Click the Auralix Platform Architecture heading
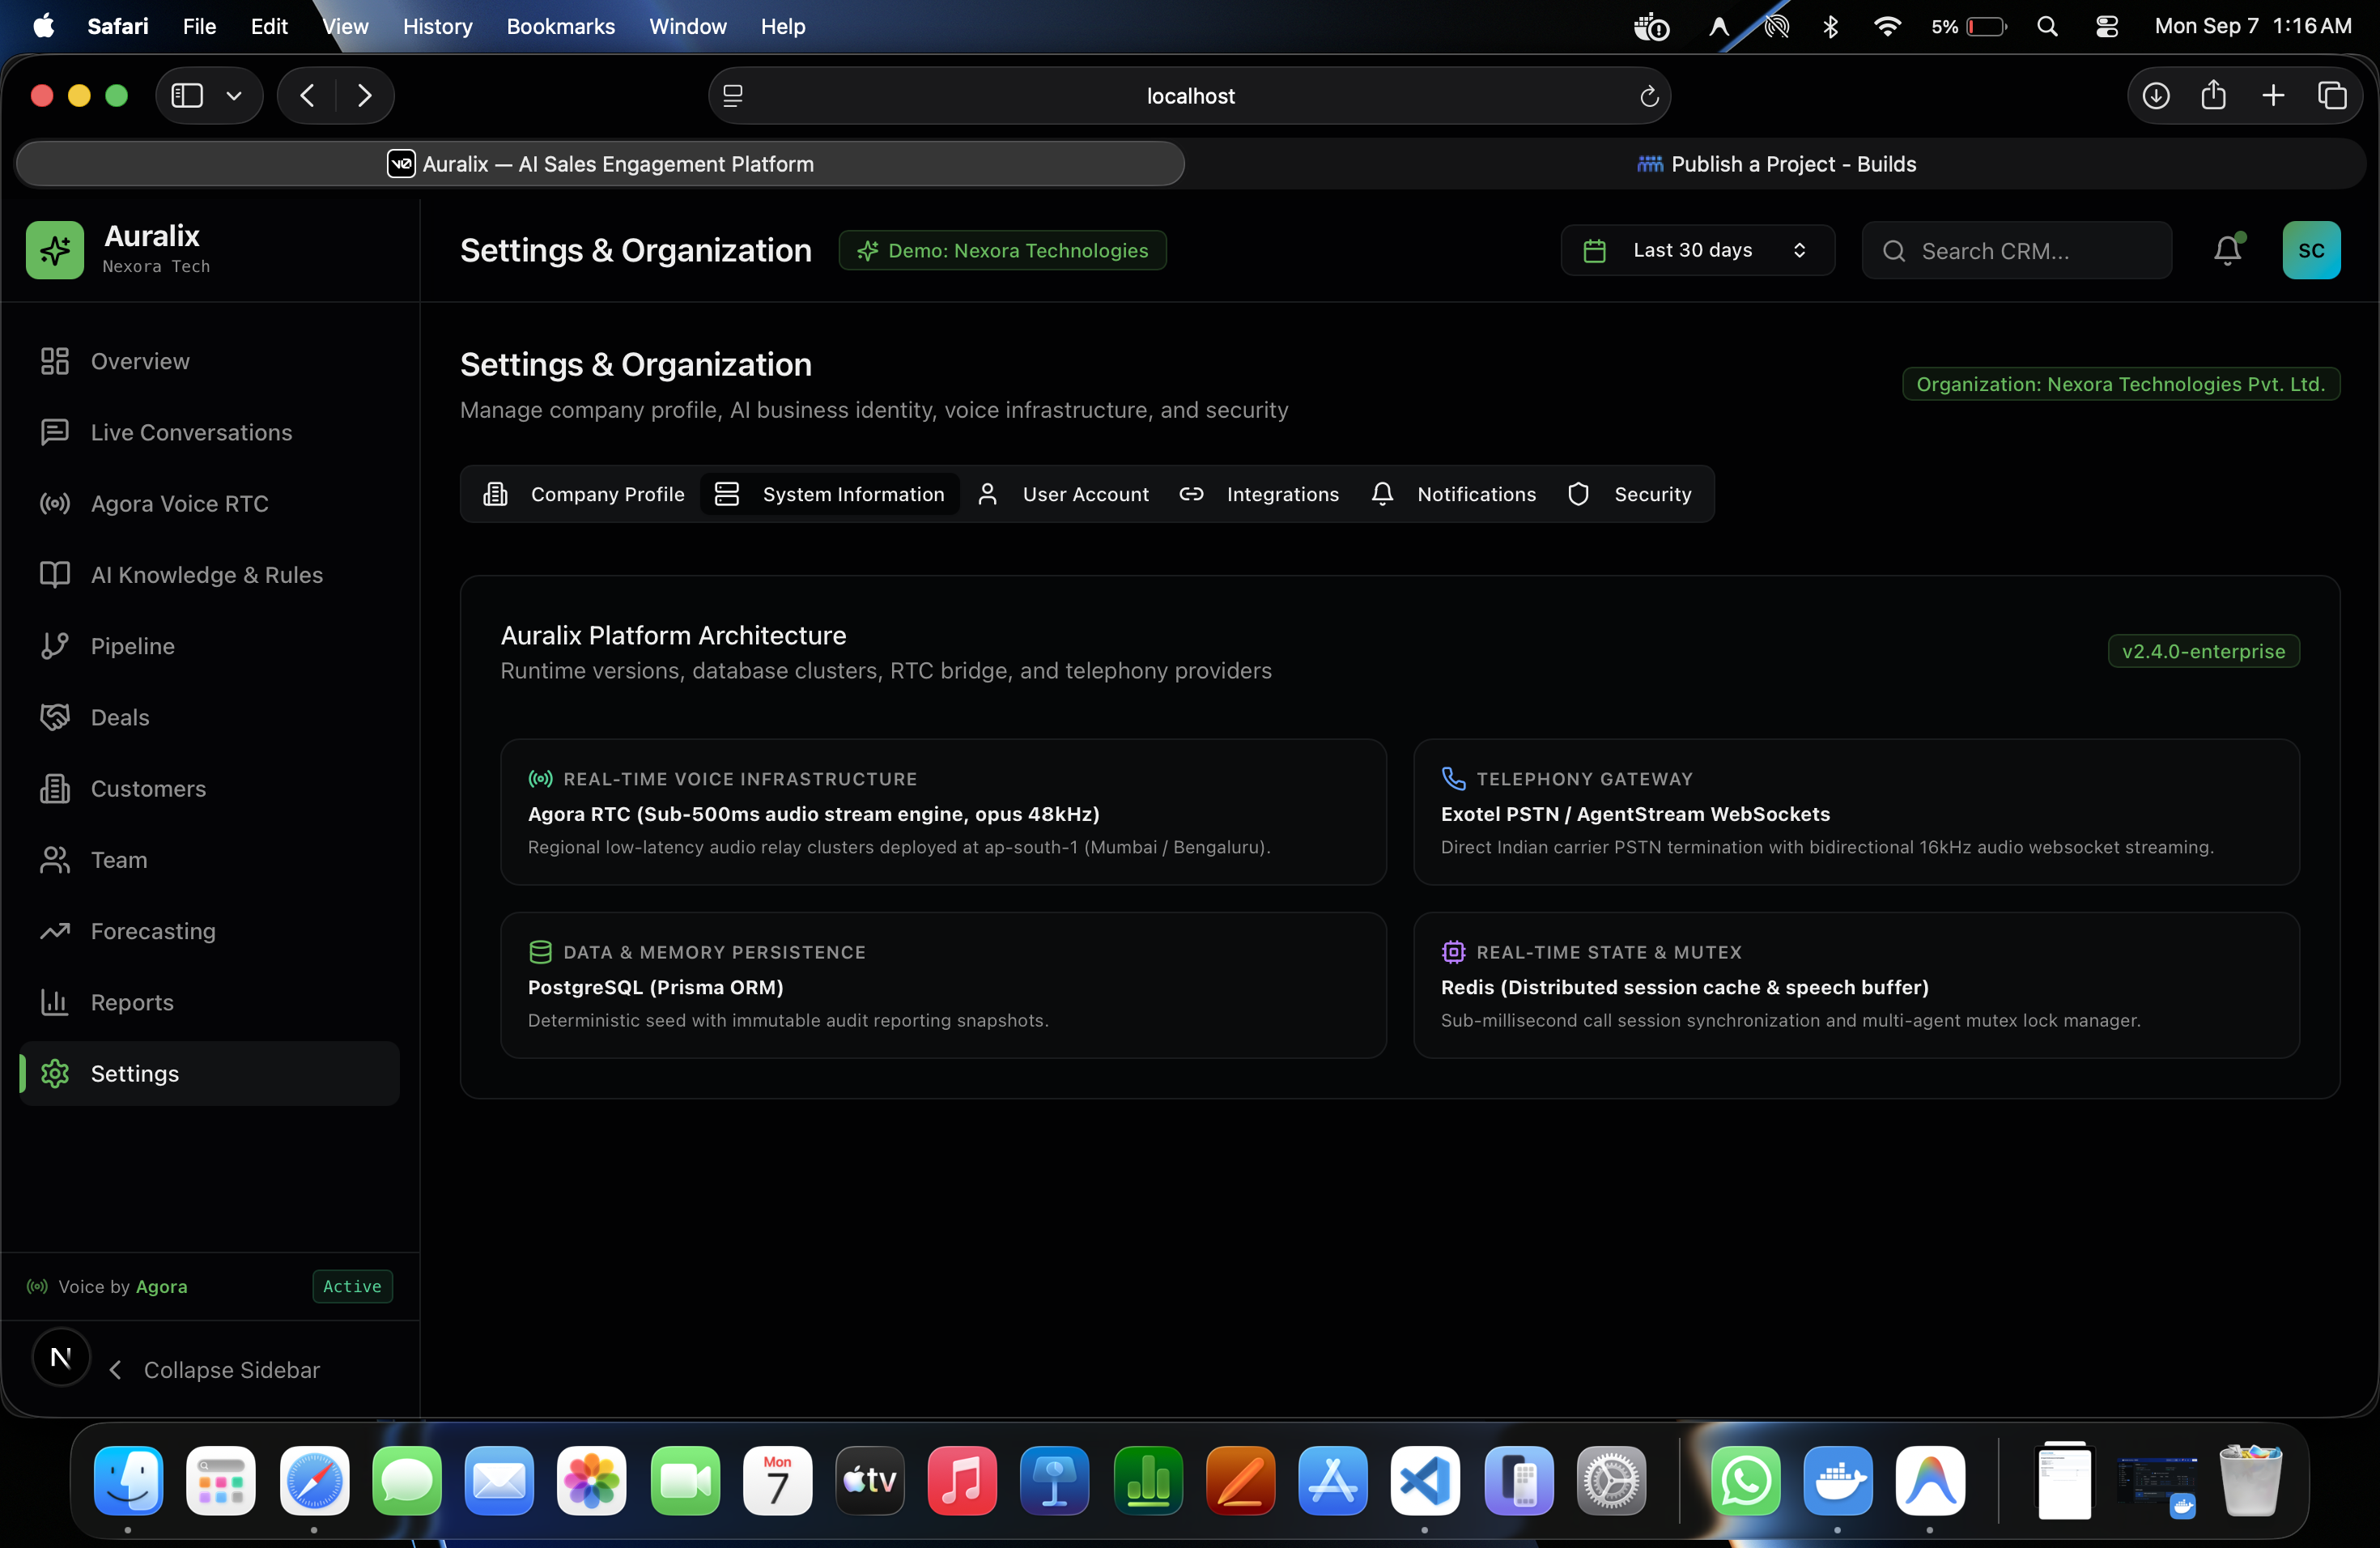This screenshot has height=1548, width=2380. [x=673, y=635]
